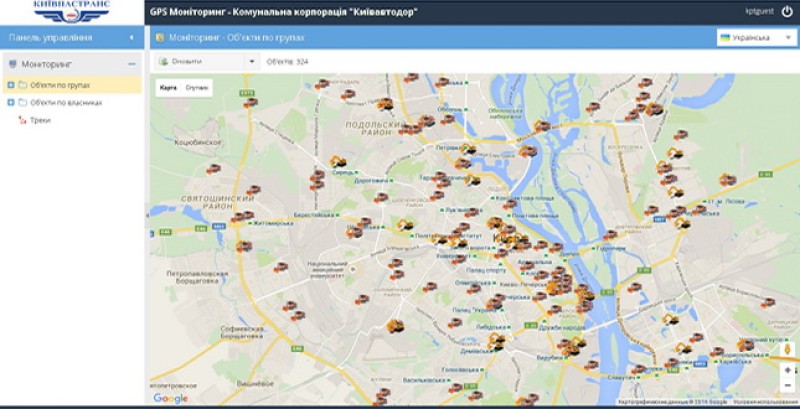The width and height of the screenshot is (800, 409).
Task: Open the Треки tree item
Action: click(40, 120)
